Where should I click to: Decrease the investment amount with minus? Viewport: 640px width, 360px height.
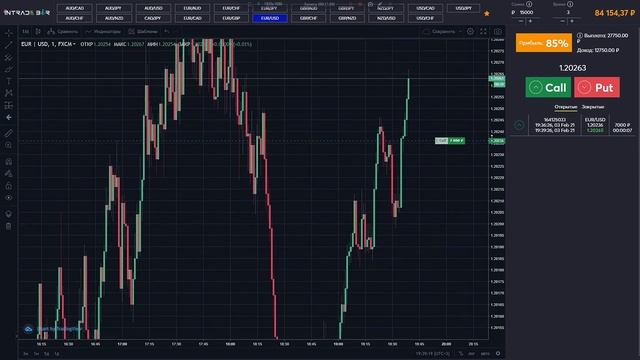pyautogui.click(x=520, y=21)
